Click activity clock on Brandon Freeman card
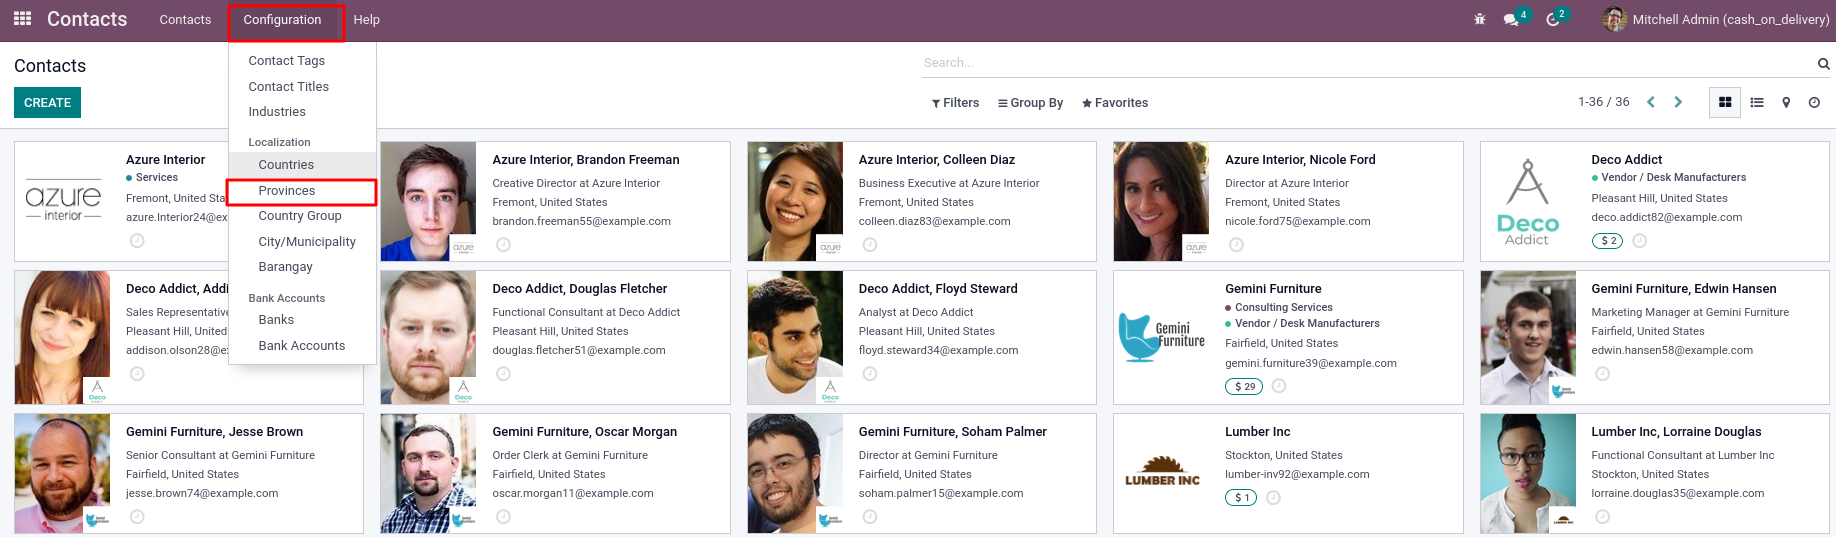Viewport: 1836px width, 537px height. coord(504,245)
